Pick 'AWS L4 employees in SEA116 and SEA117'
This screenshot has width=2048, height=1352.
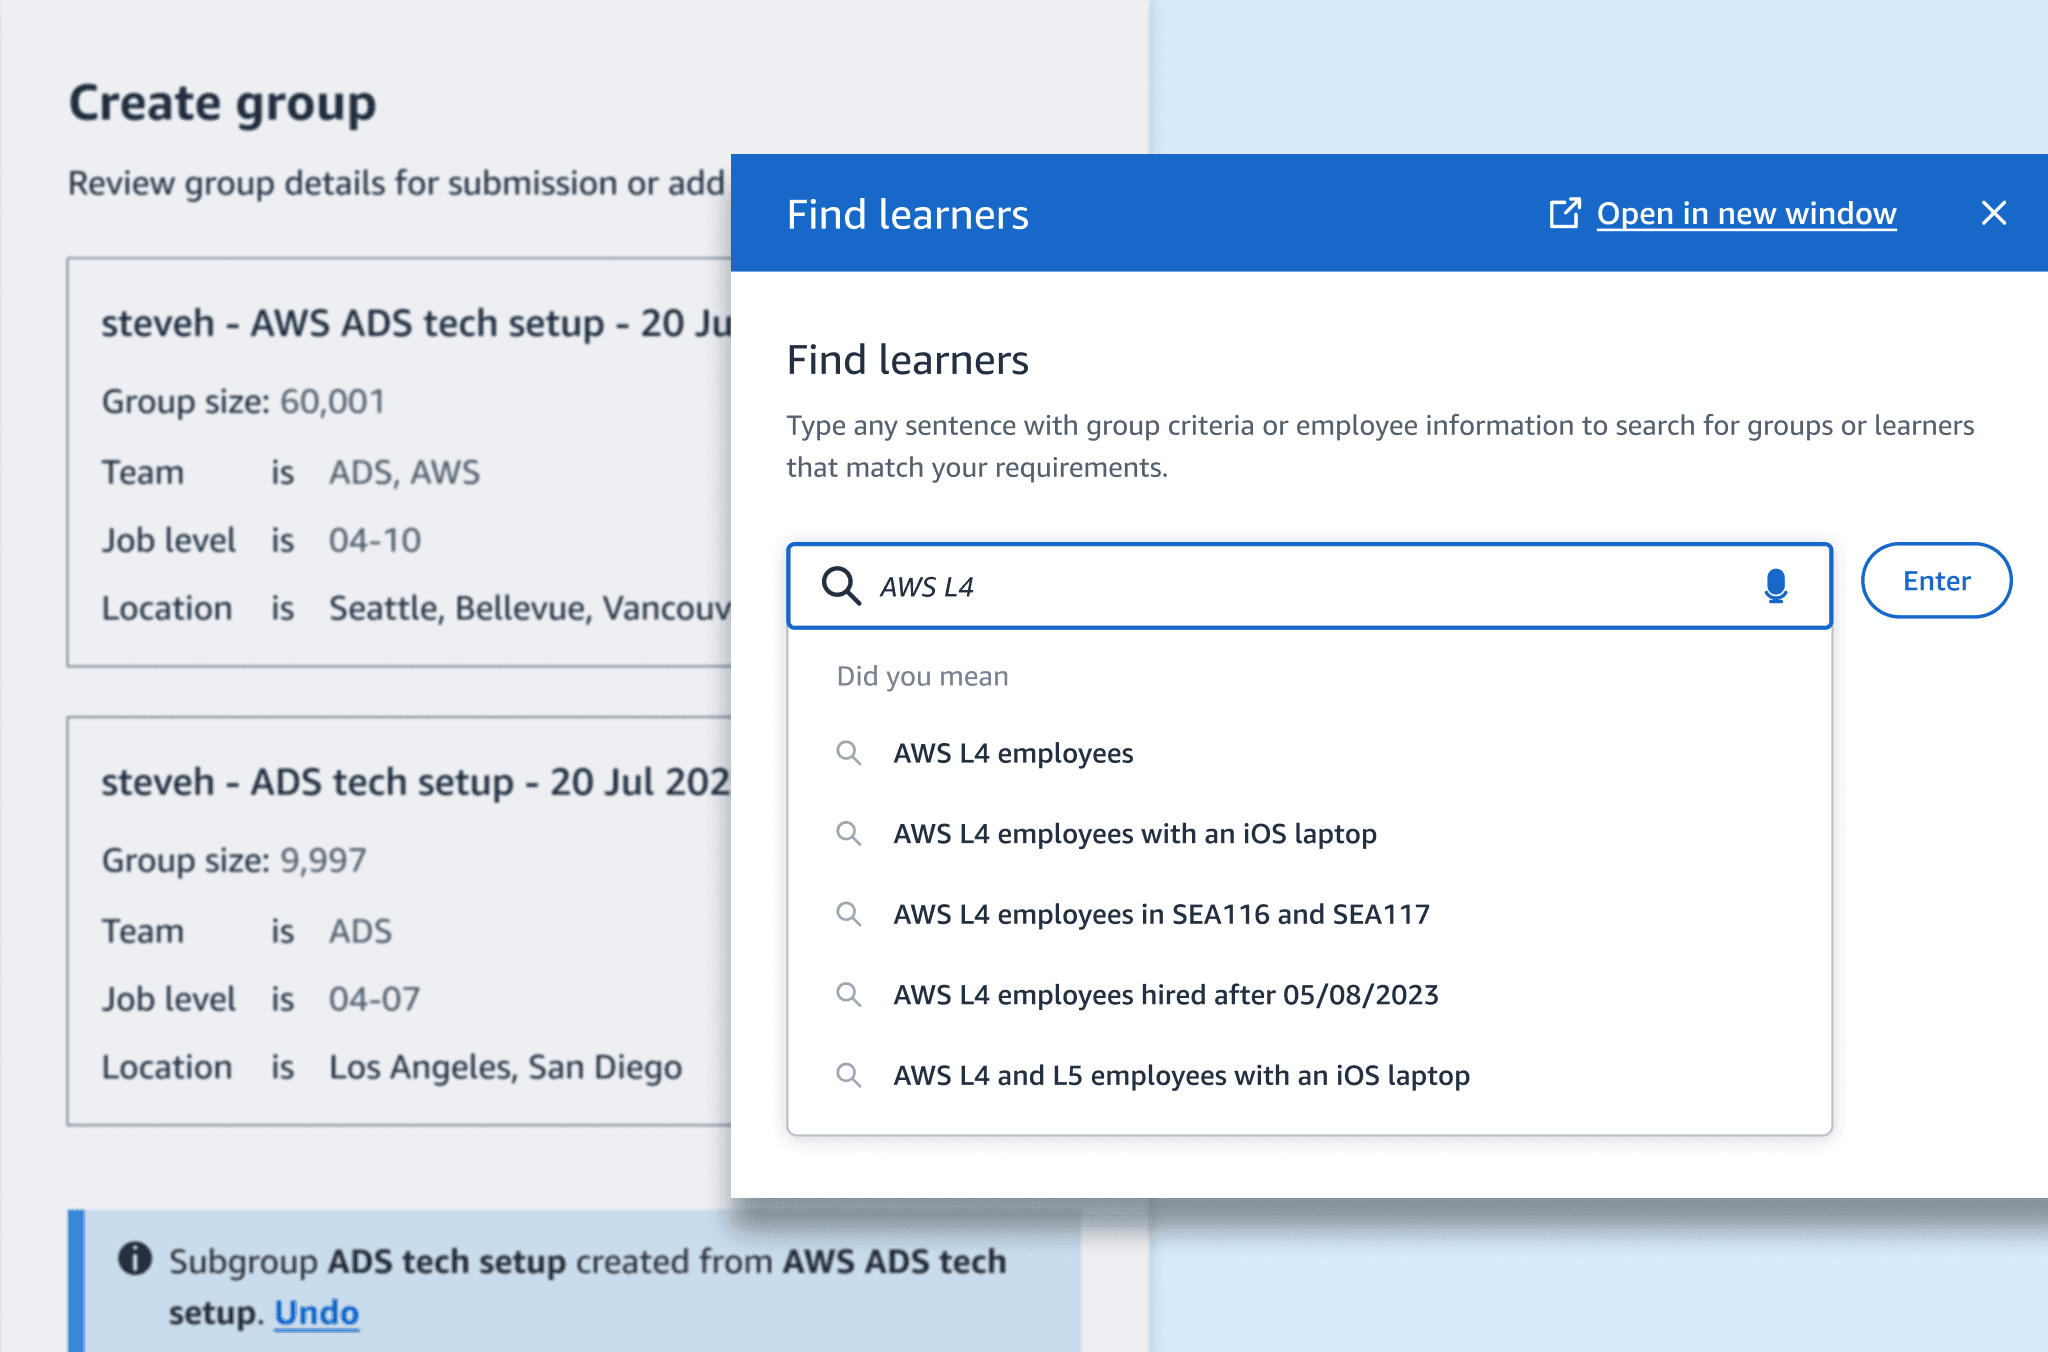click(1161, 914)
